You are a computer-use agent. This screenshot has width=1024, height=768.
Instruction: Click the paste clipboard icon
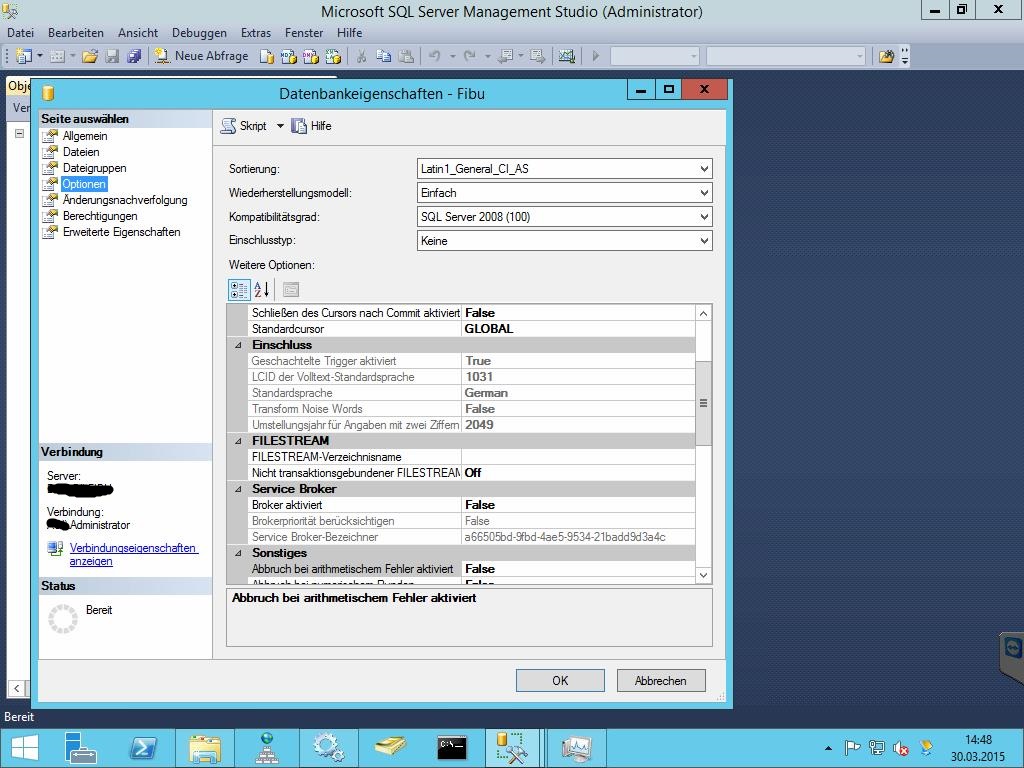click(406, 56)
